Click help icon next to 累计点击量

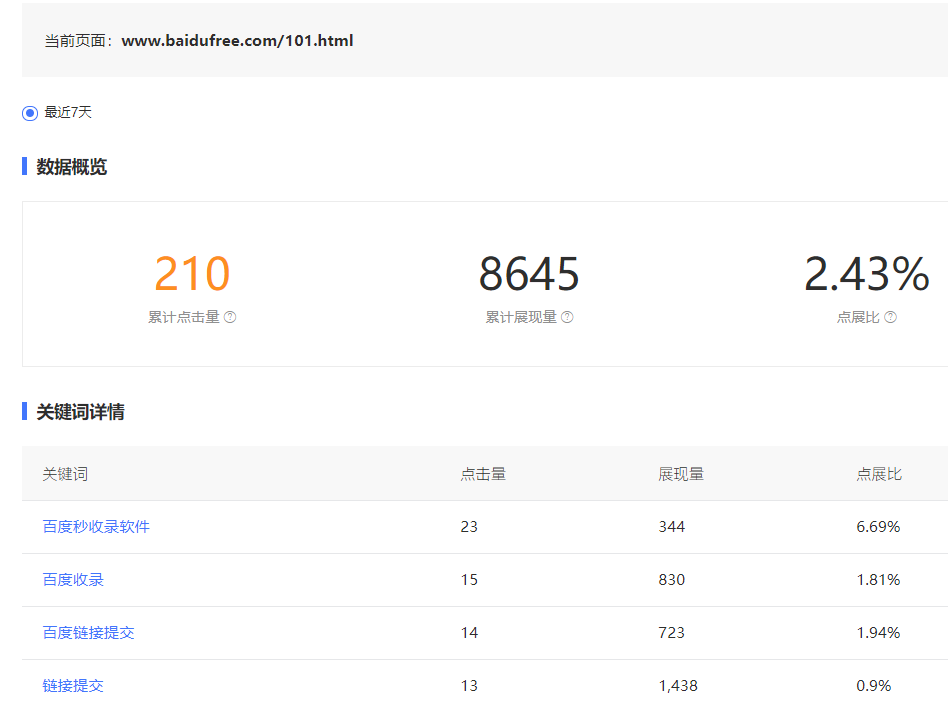pos(230,317)
